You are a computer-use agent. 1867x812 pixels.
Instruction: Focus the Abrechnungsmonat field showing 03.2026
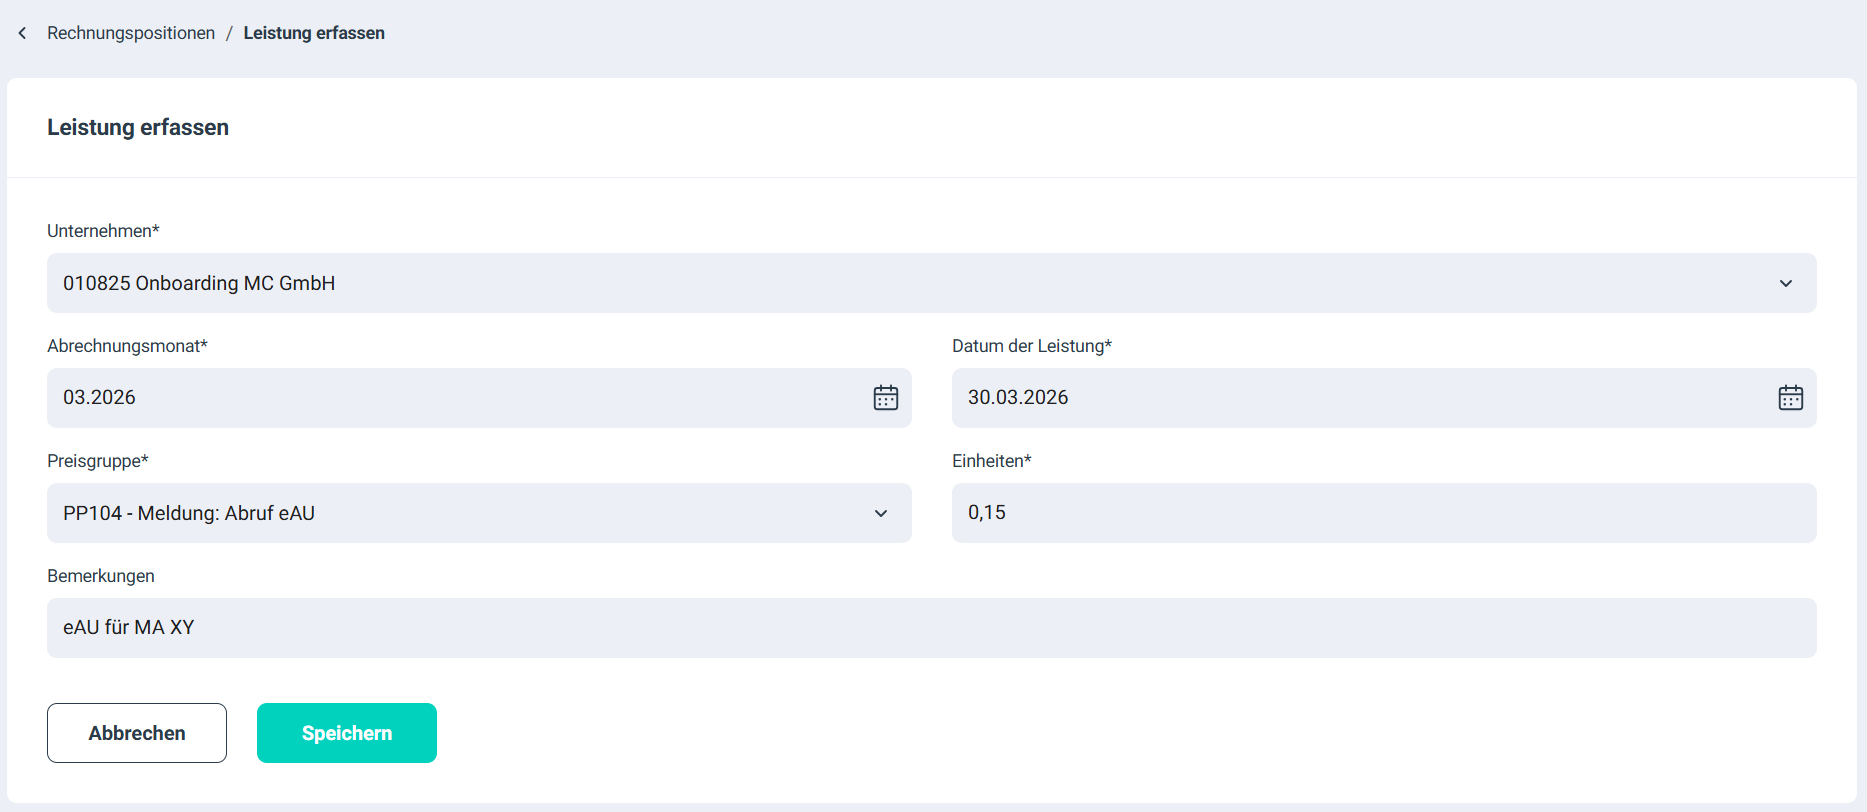(450, 398)
